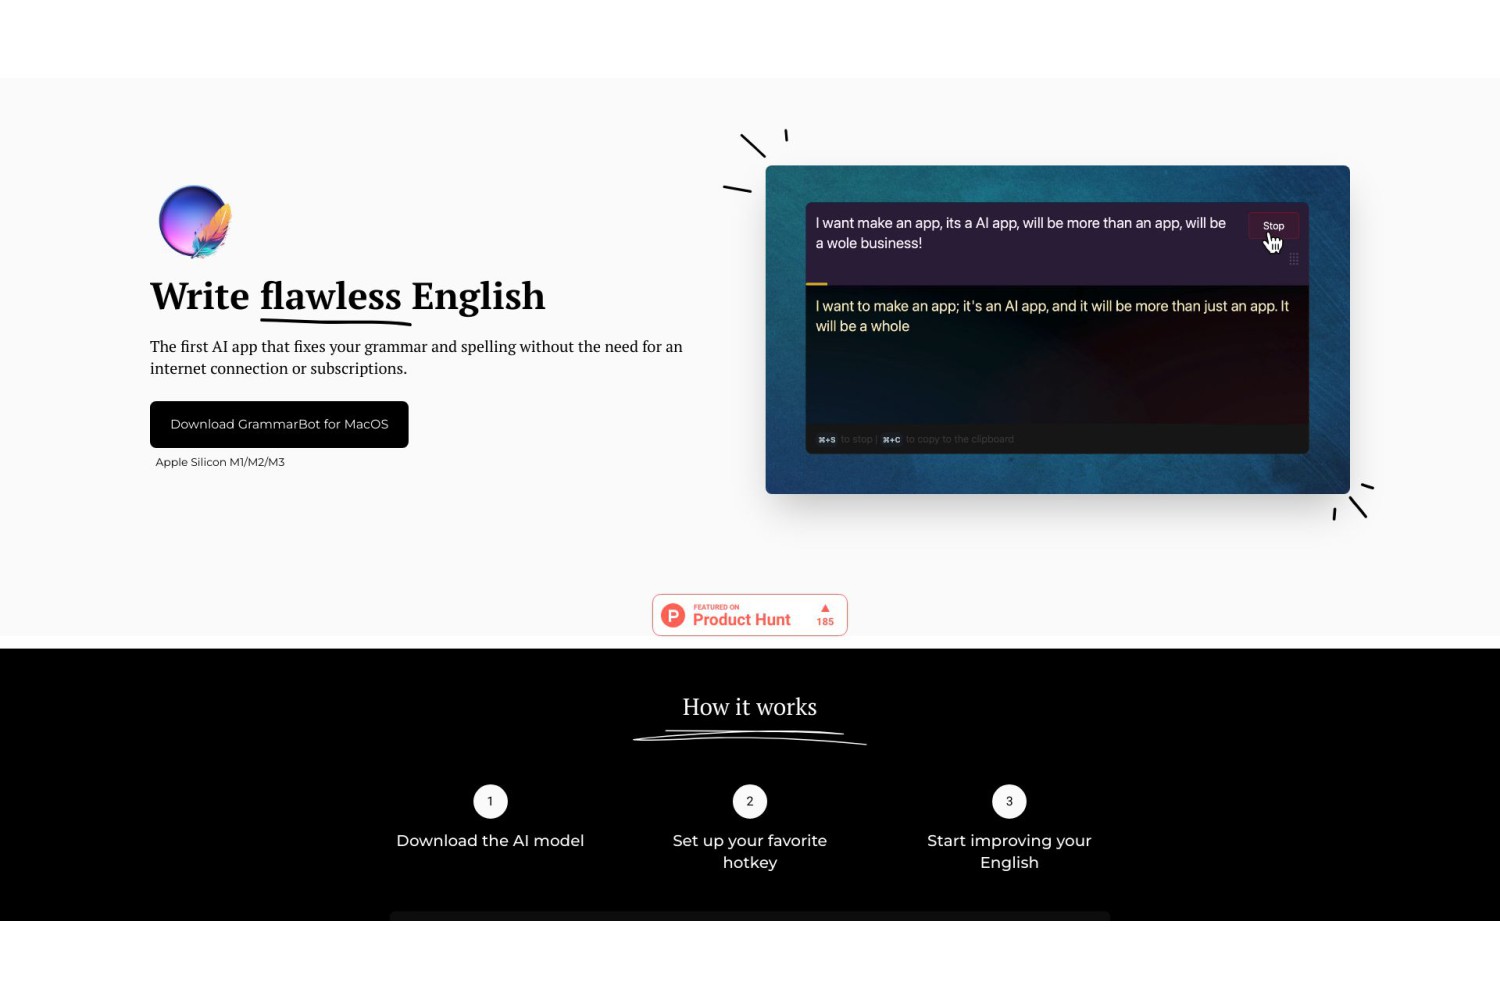
Task: Select step 3 circle
Action: 1009,801
